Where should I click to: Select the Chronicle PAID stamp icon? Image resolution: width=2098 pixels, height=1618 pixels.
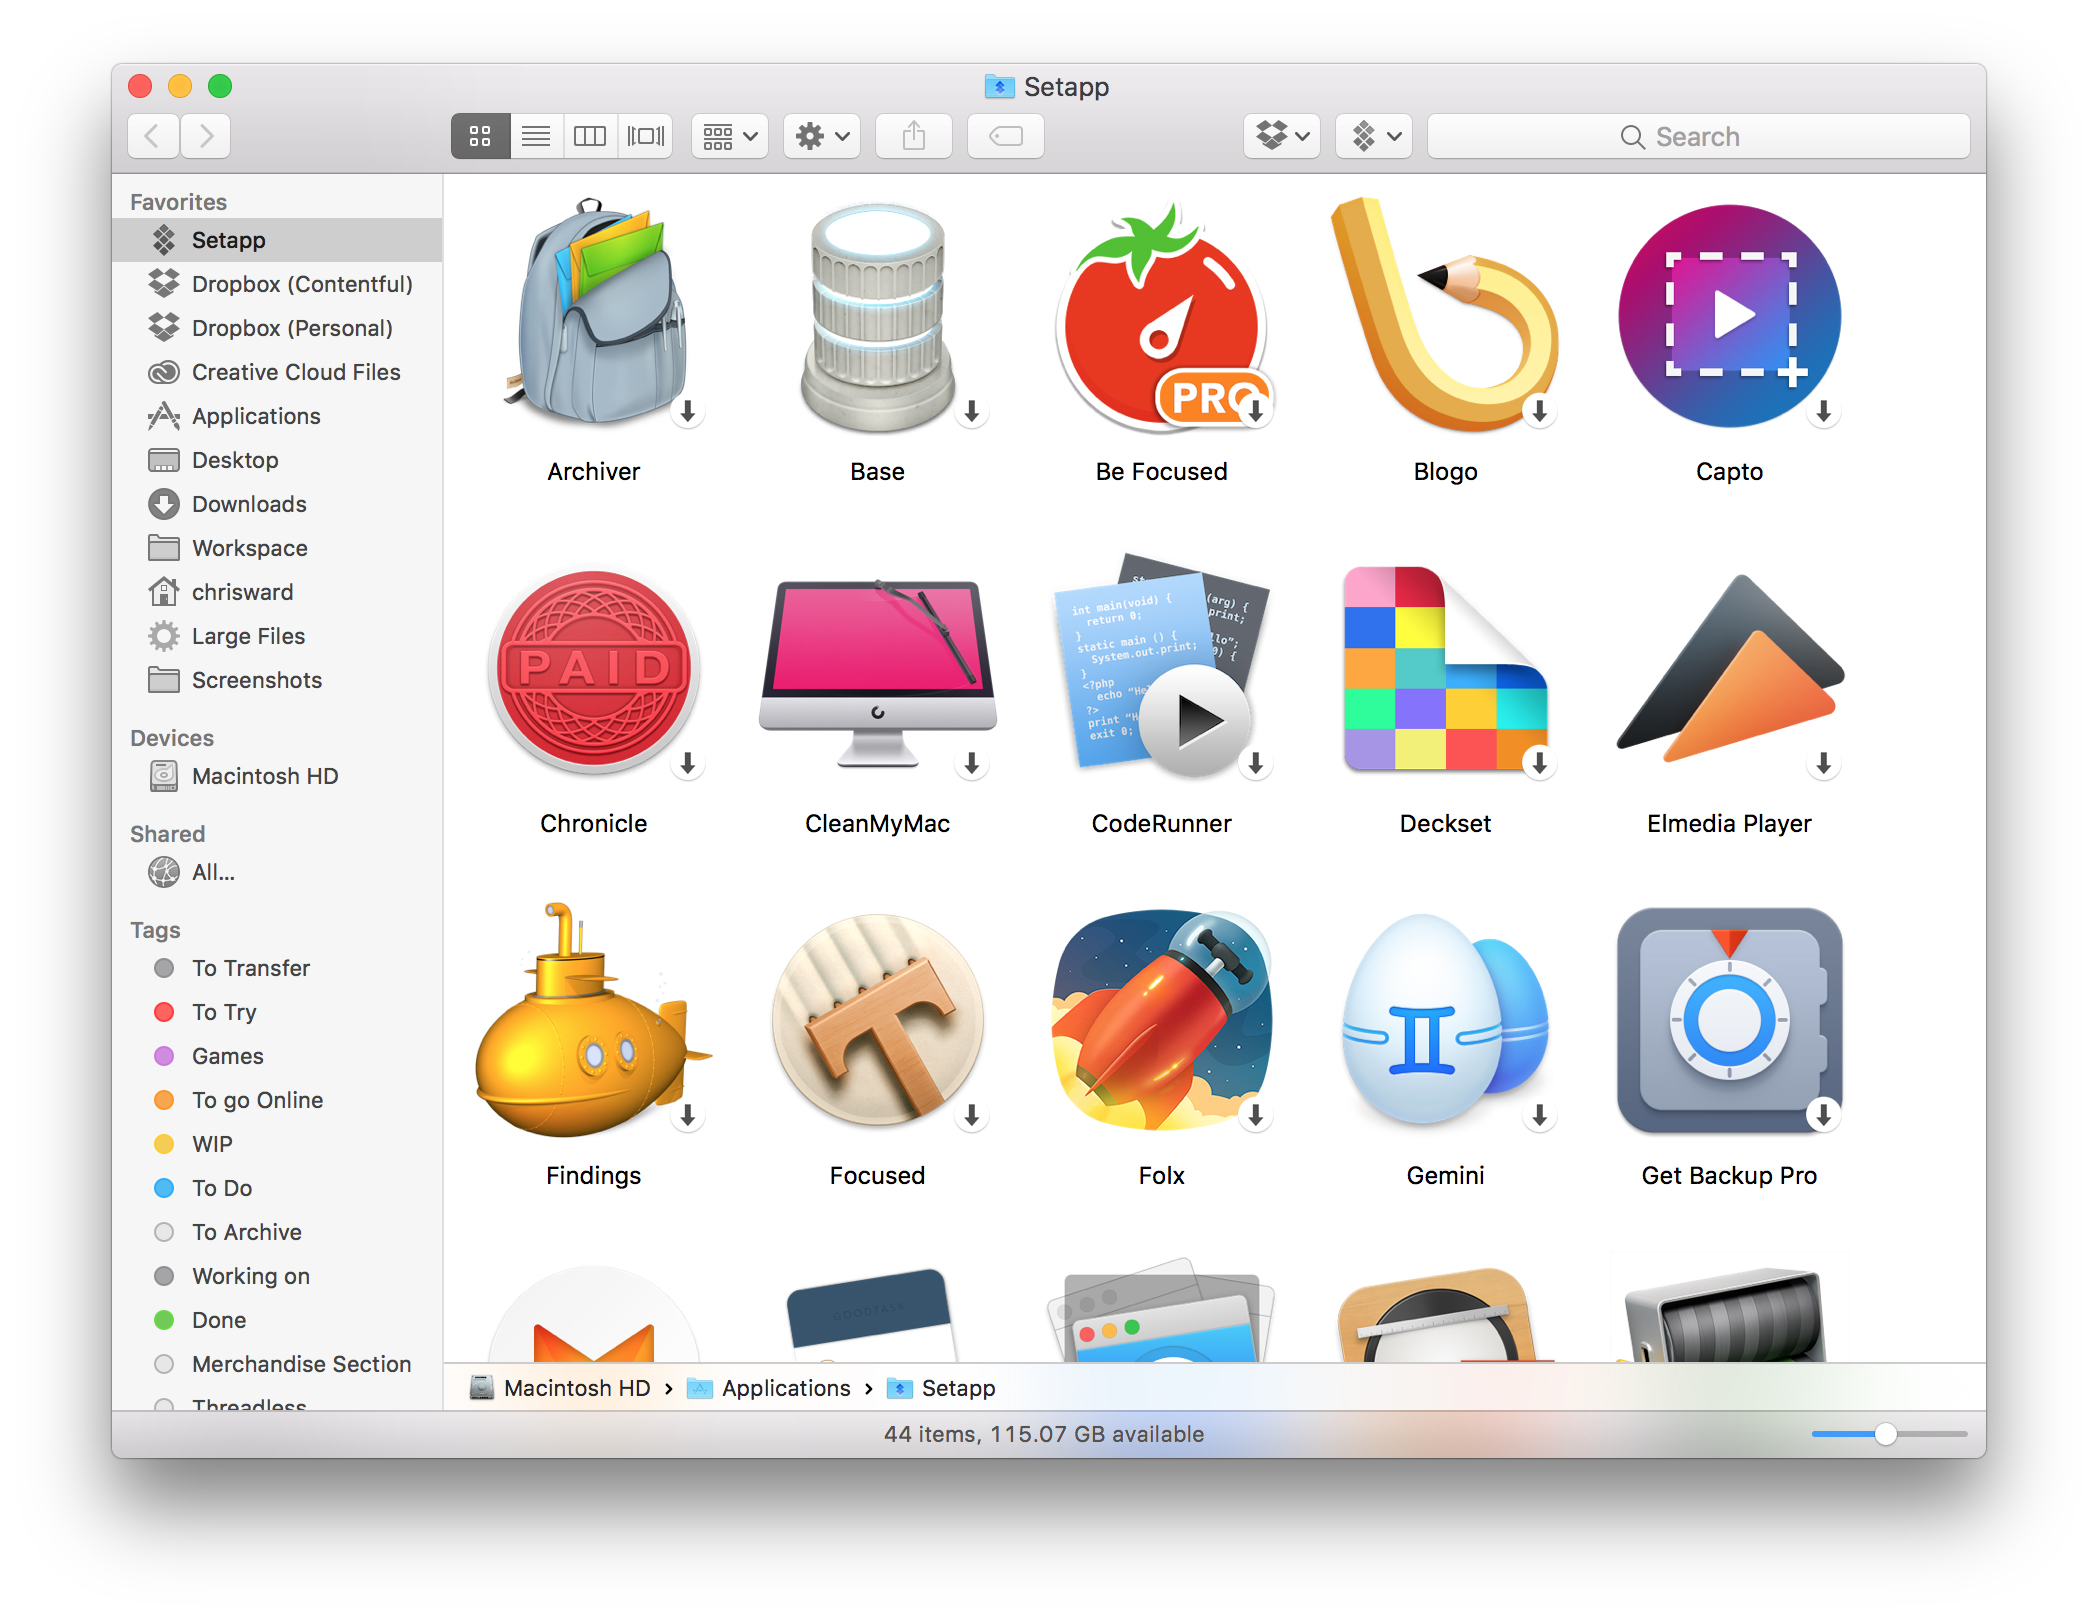(594, 670)
